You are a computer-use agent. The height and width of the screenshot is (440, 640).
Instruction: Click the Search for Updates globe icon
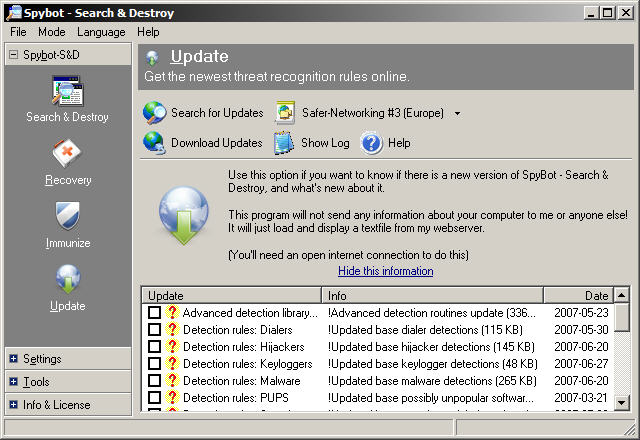coord(155,113)
